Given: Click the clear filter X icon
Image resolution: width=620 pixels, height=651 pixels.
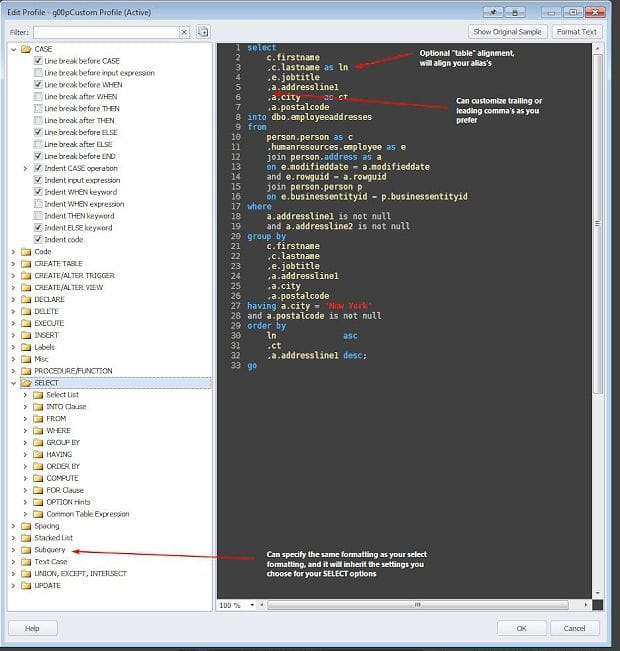Looking at the screenshot, I should pos(184,32).
